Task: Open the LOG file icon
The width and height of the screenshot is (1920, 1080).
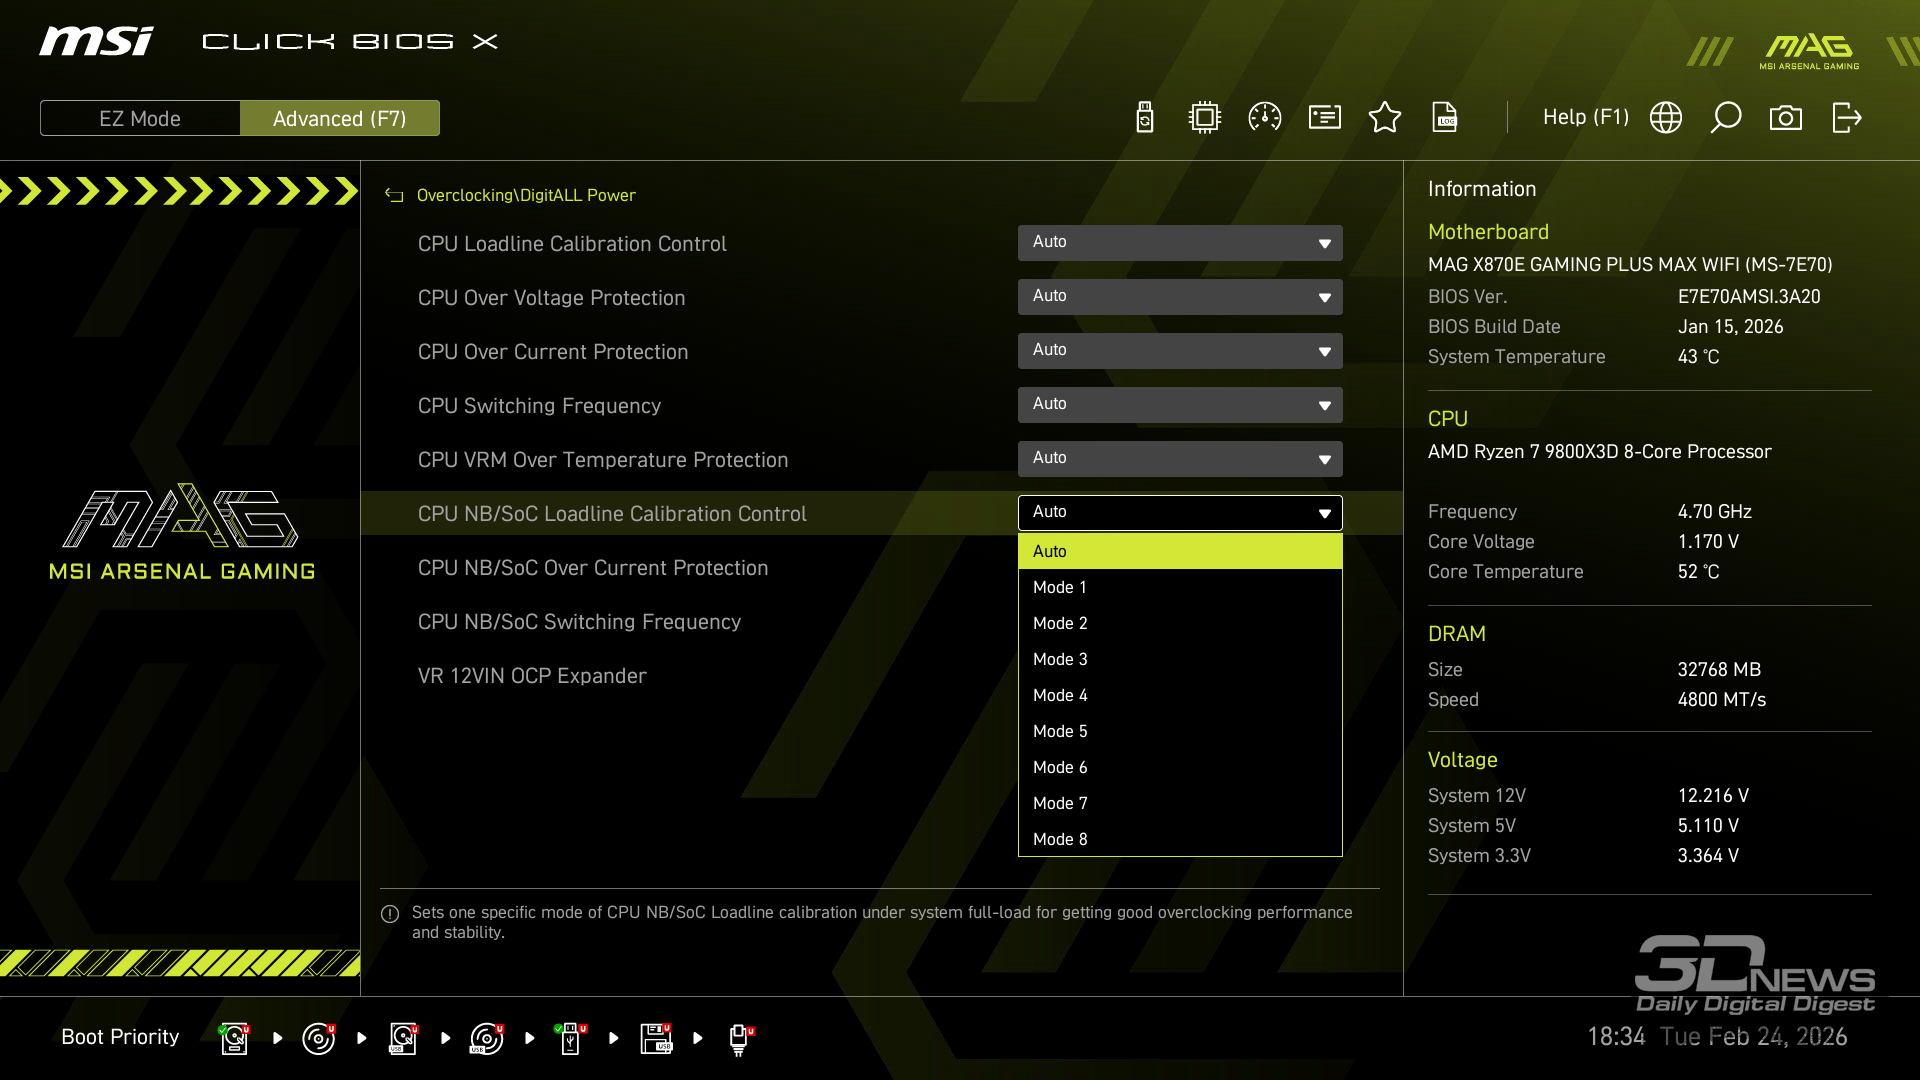Action: [x=1445, y=118]
